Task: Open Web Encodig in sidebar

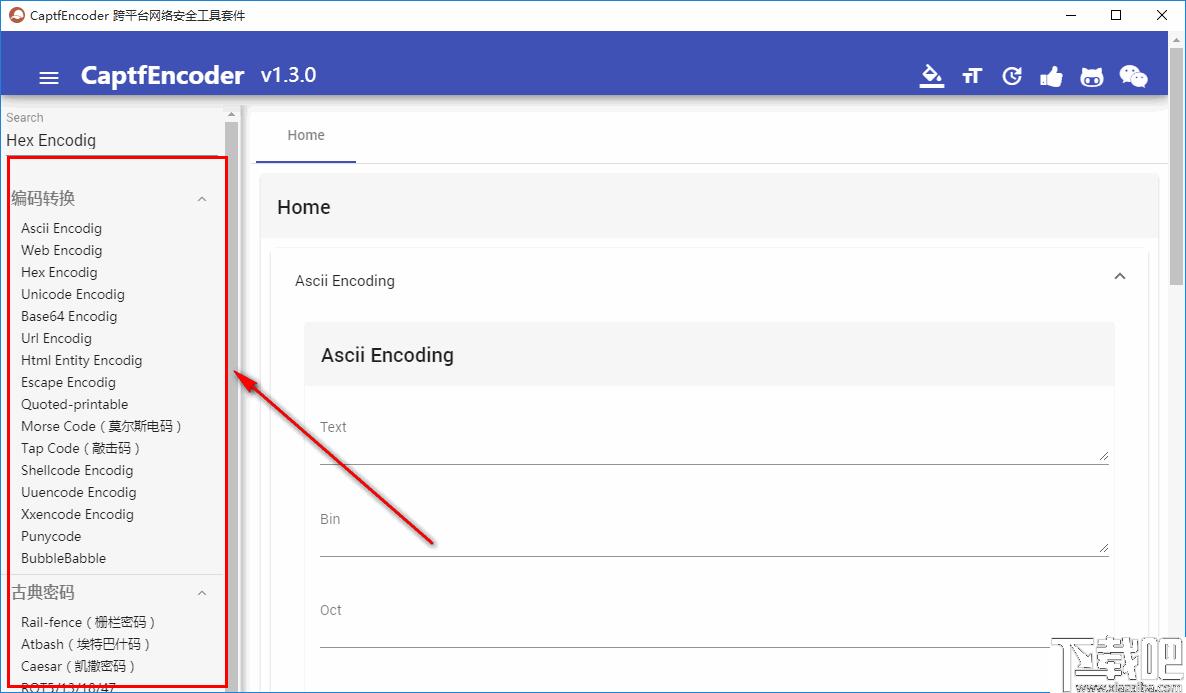Action: (x=61, y=250)
